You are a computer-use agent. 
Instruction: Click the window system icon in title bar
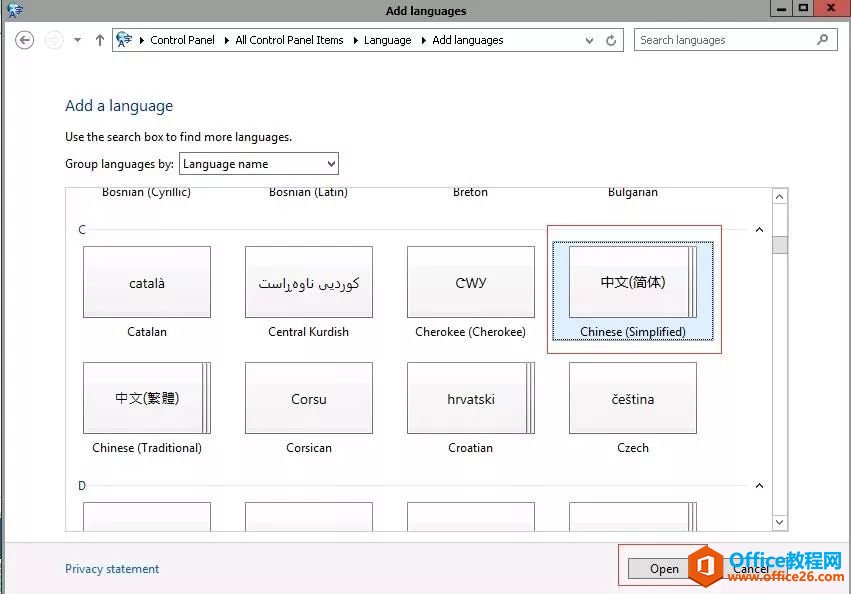point(15,10)
